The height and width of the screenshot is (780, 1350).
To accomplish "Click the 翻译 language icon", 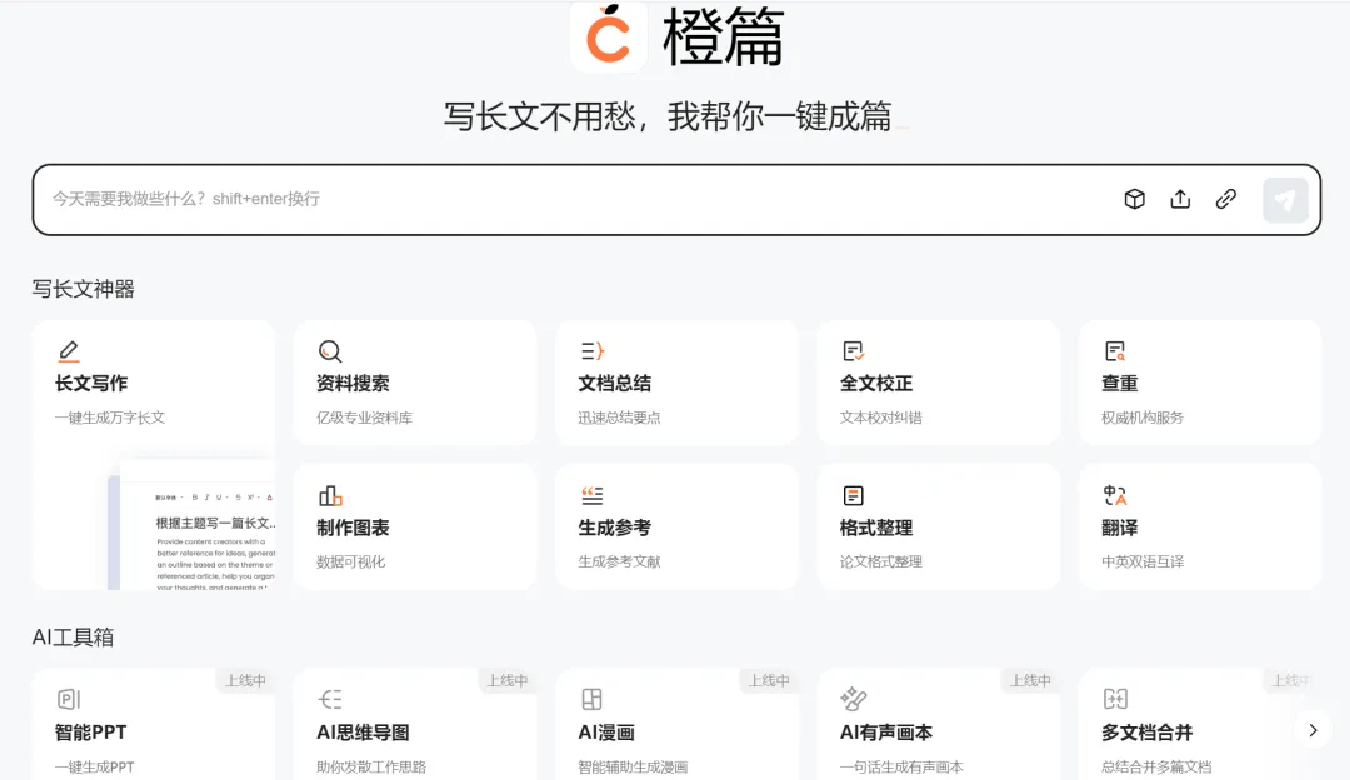I will [x=1115, y=495].
